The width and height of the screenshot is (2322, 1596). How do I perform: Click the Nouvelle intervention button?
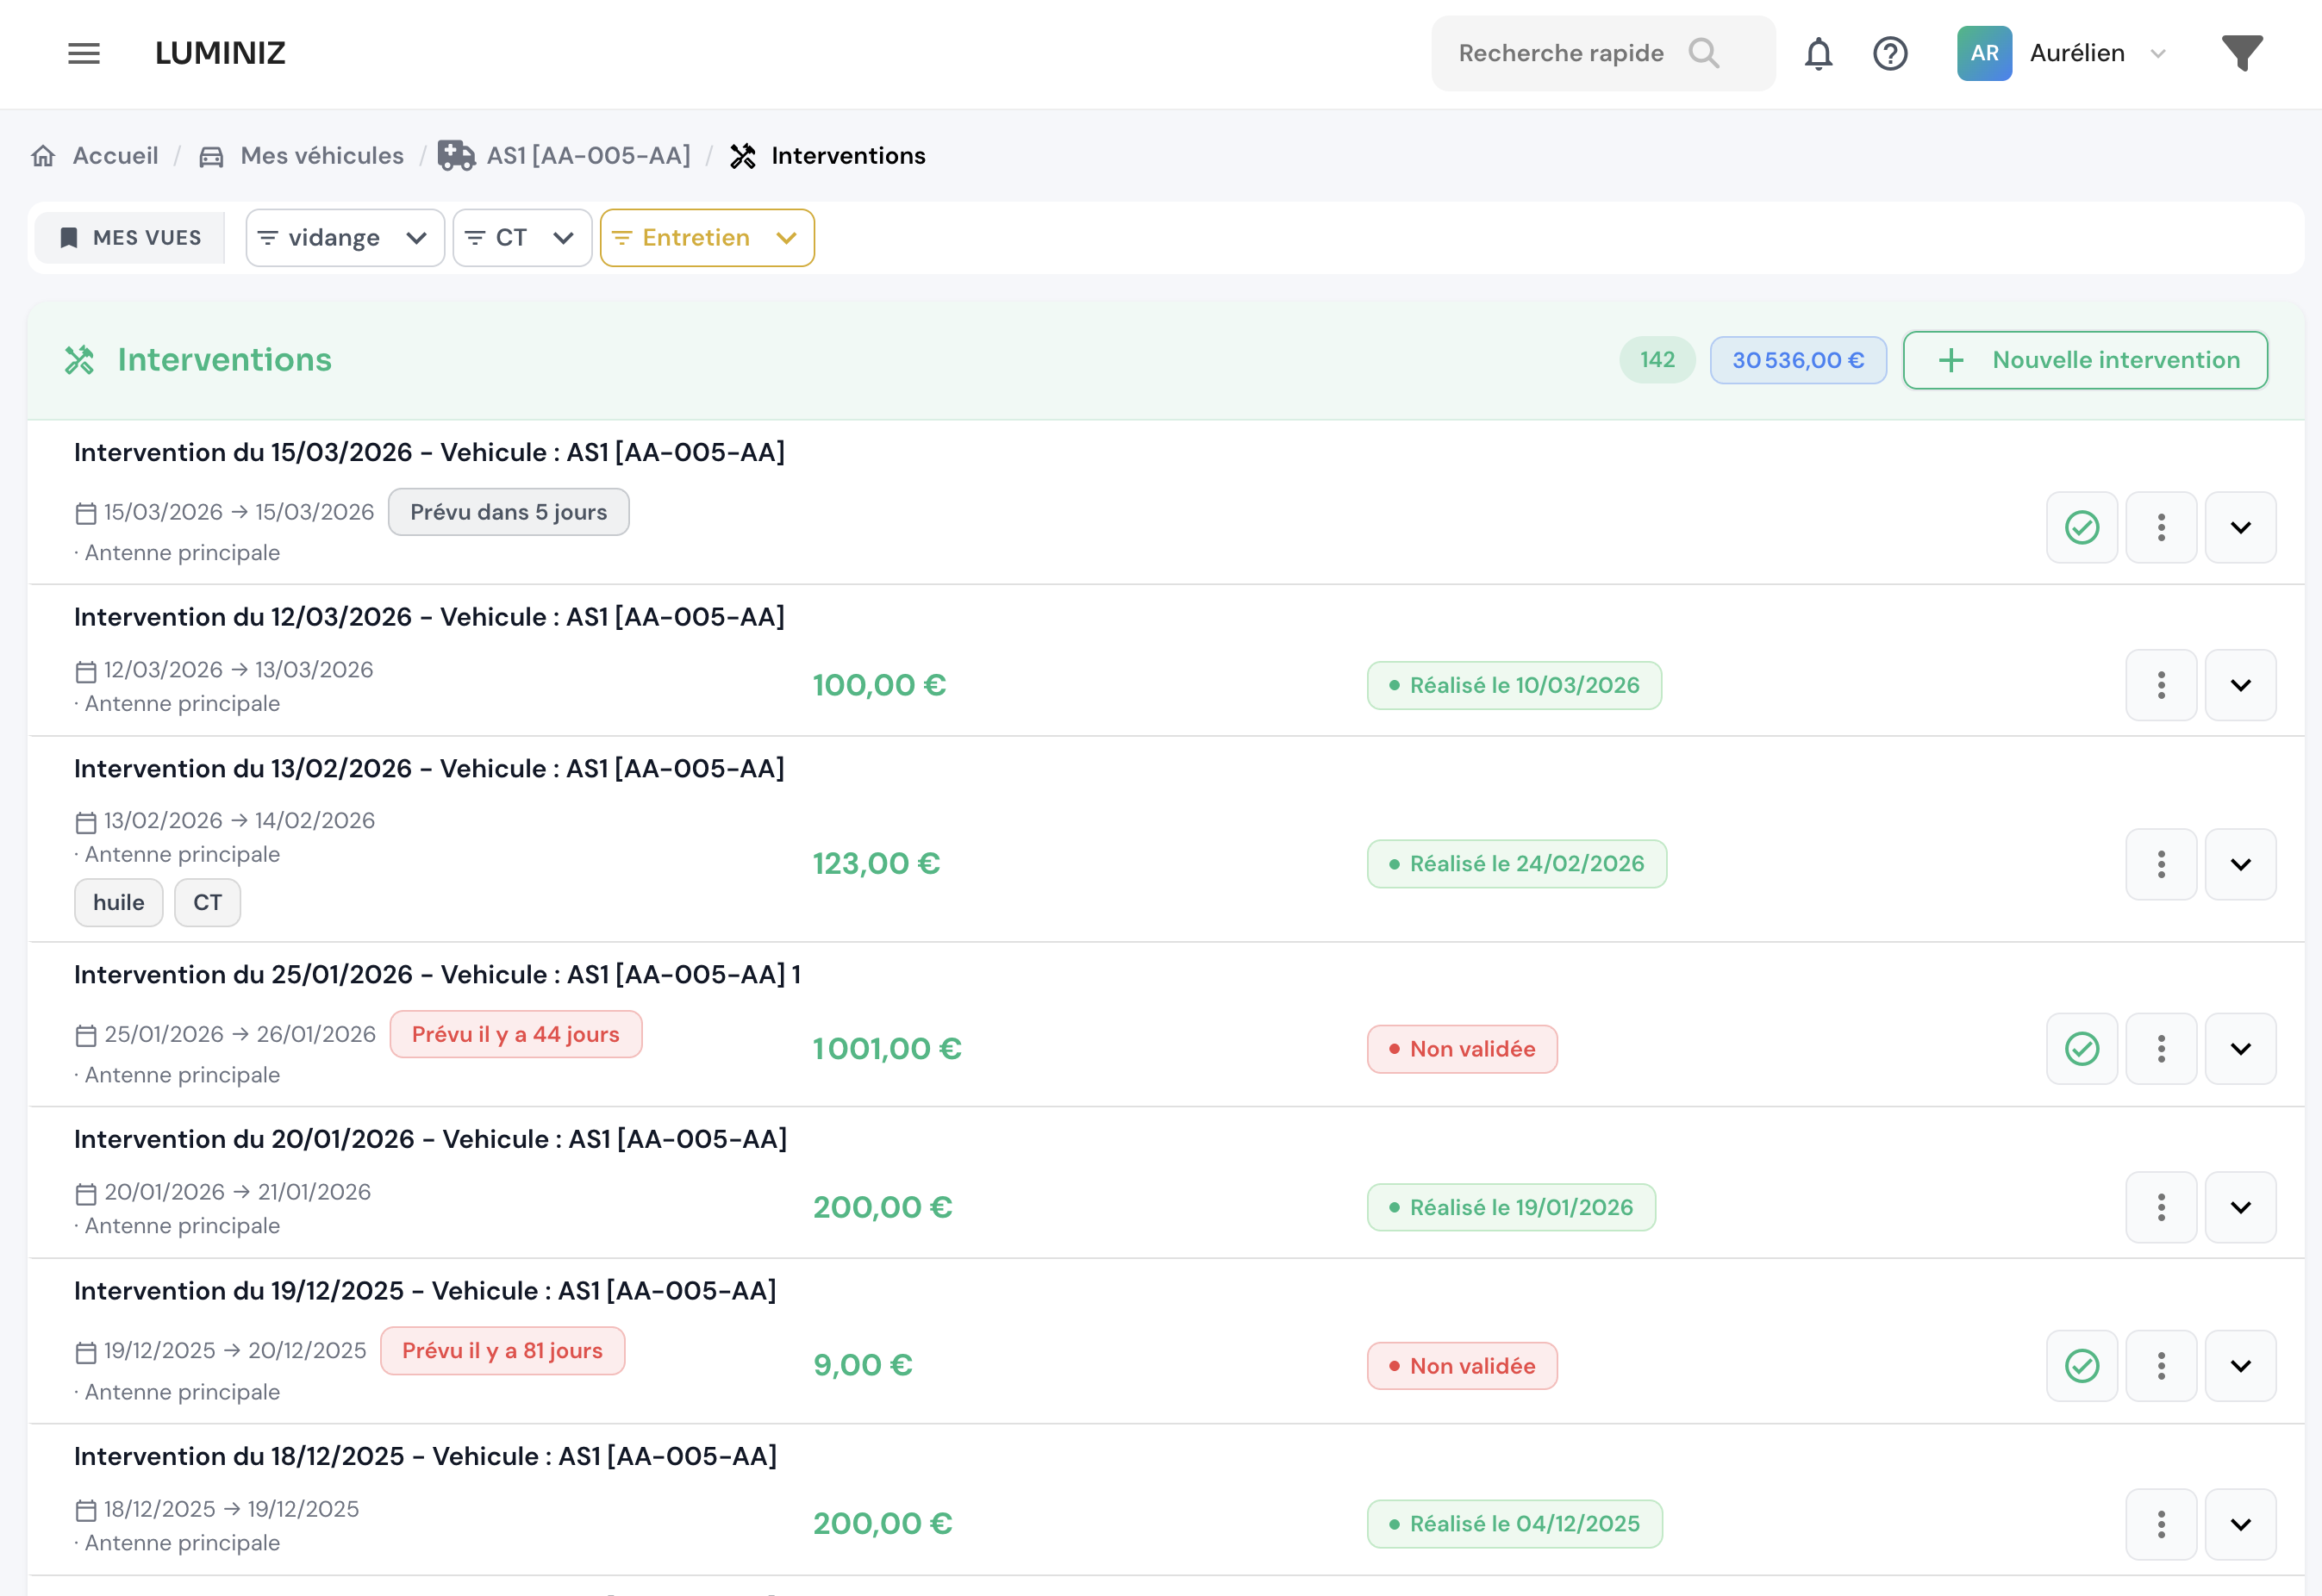click(x=2084, y=360)
